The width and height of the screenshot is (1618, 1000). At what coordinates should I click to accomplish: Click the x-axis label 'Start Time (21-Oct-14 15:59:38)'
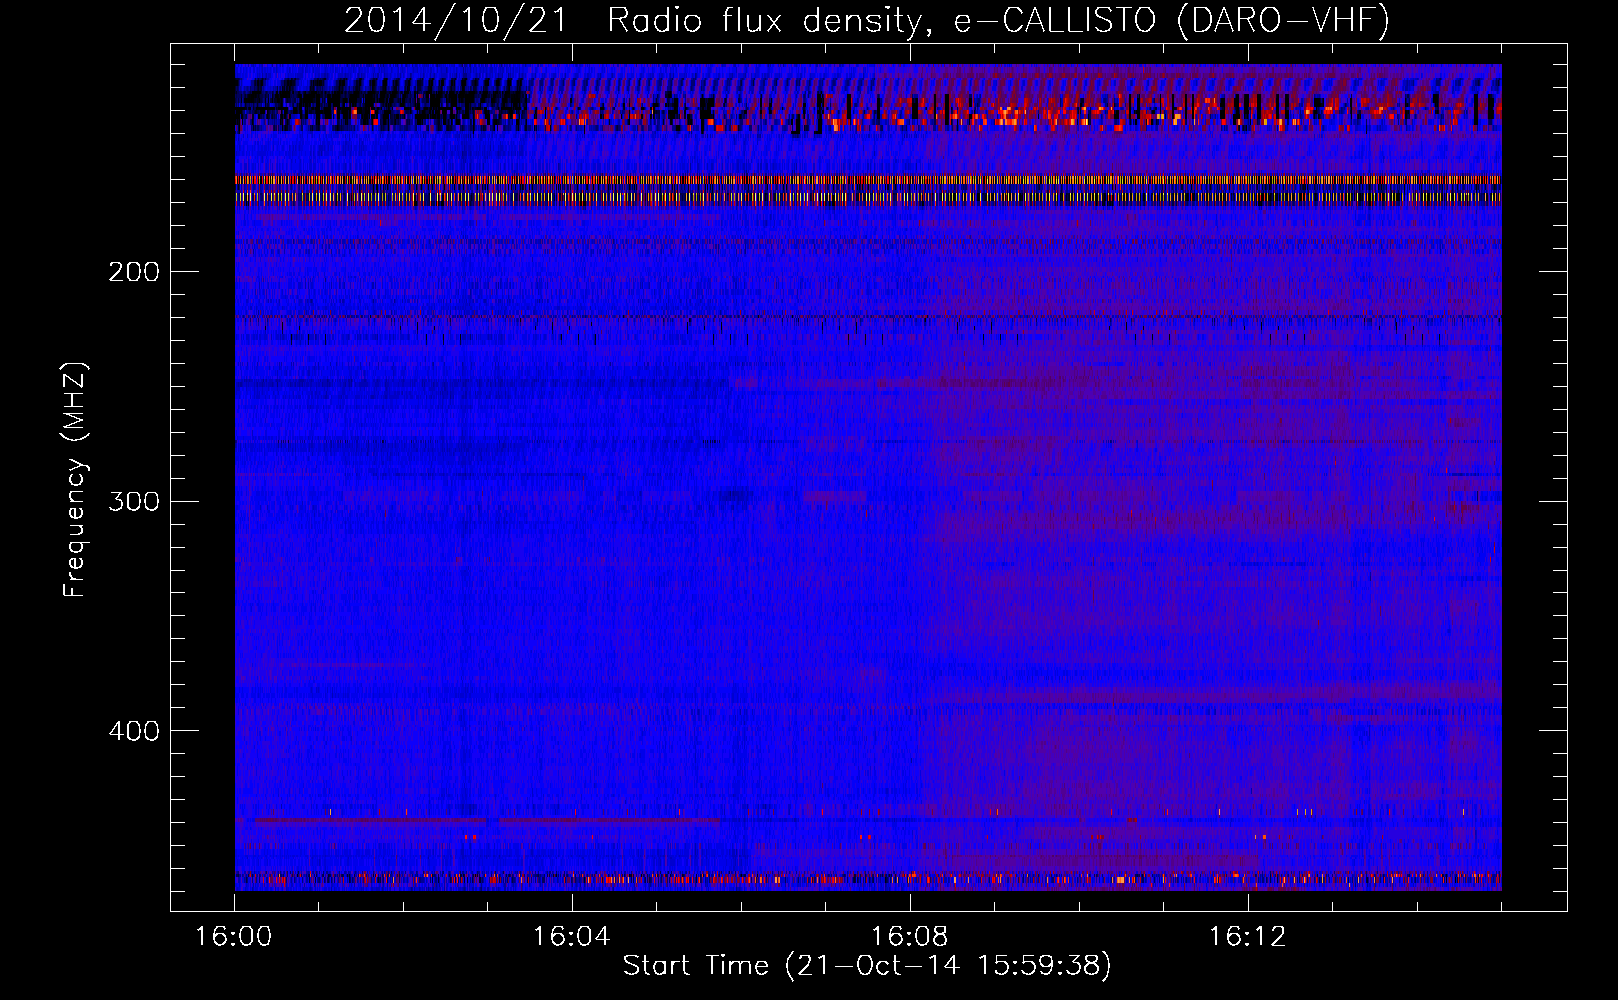[867, 966]
